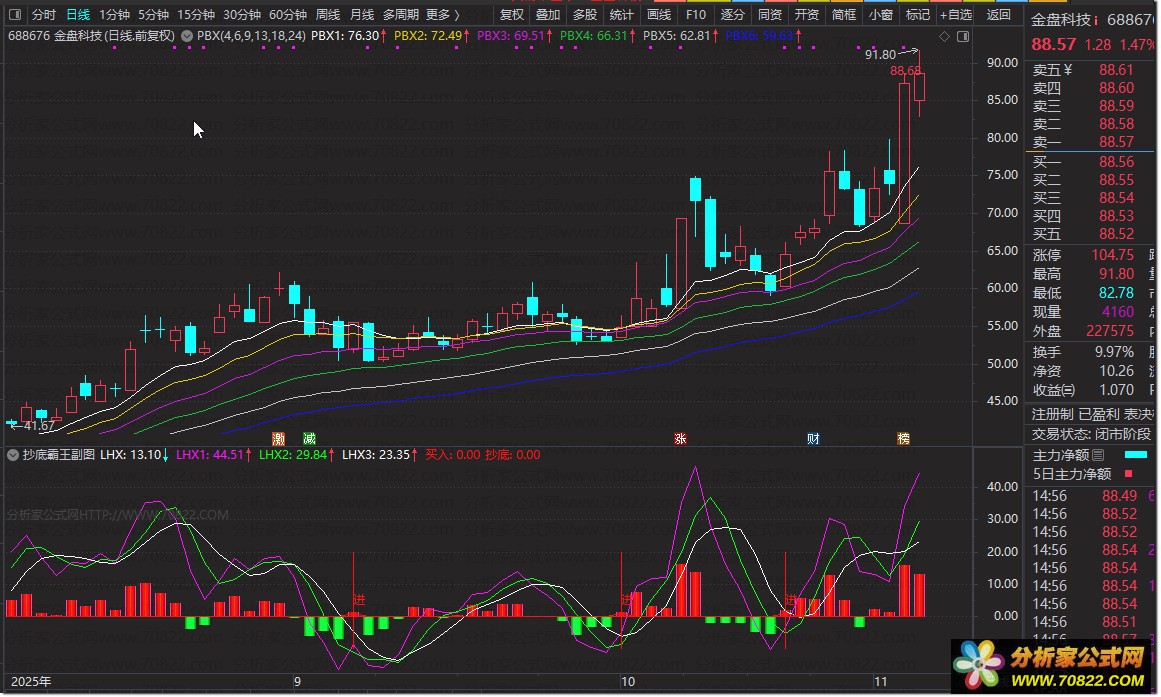Activate the 画线 drawing tool
The width and height of the screenshot is (1161, 697).
[659, 15]
